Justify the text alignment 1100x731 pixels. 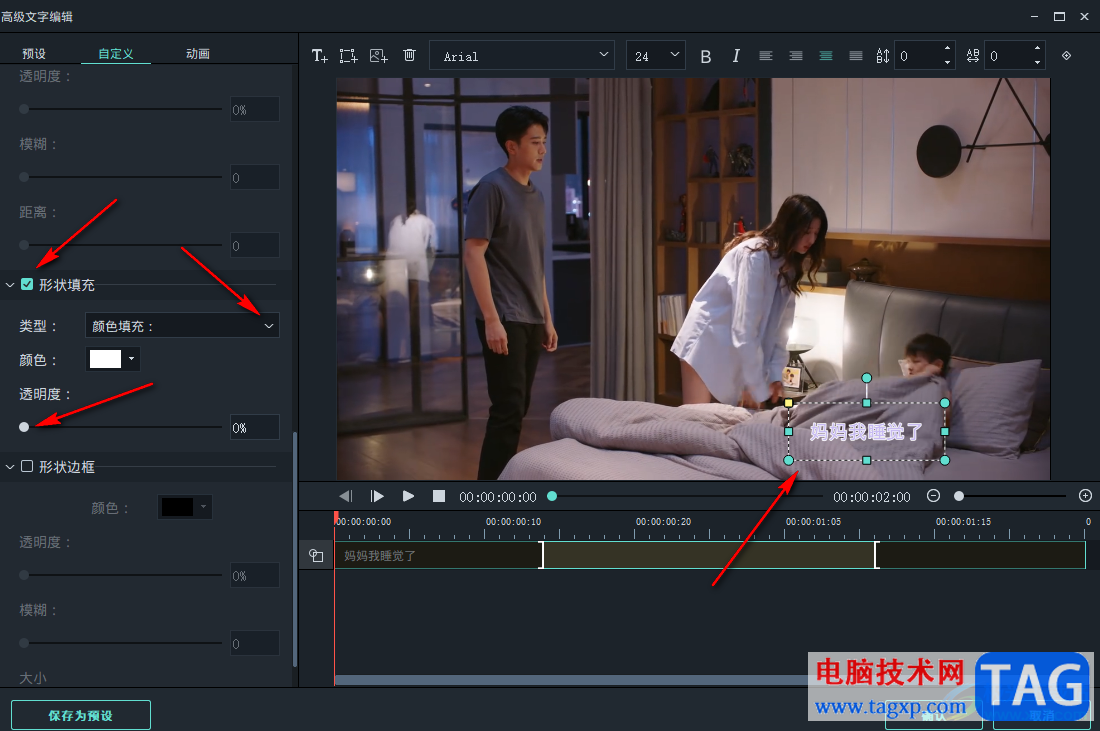tap(856, 56)
